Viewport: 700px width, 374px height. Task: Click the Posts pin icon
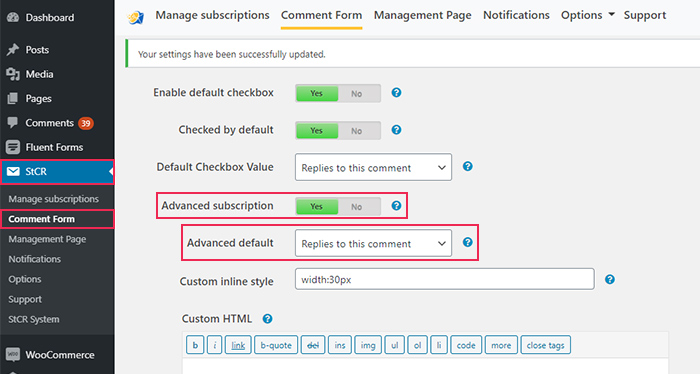point(13,50)
